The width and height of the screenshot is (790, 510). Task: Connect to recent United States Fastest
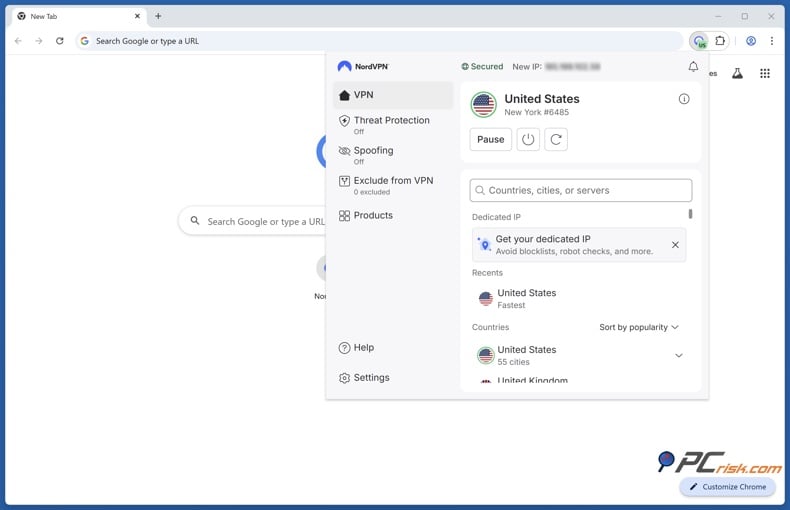(579, 298)
